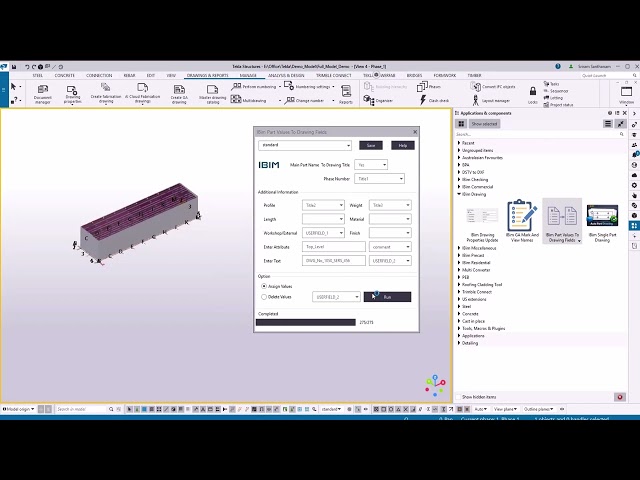
Task: Click Convert IFC objects
Action: point(493,87)
